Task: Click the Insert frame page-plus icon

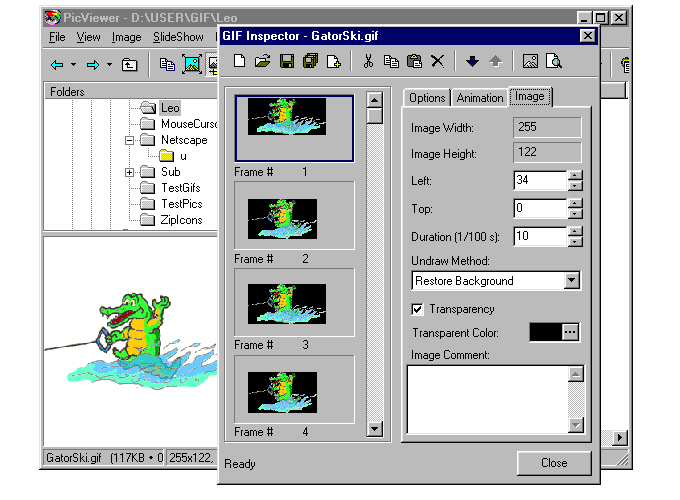Action: tap(333, 61)
